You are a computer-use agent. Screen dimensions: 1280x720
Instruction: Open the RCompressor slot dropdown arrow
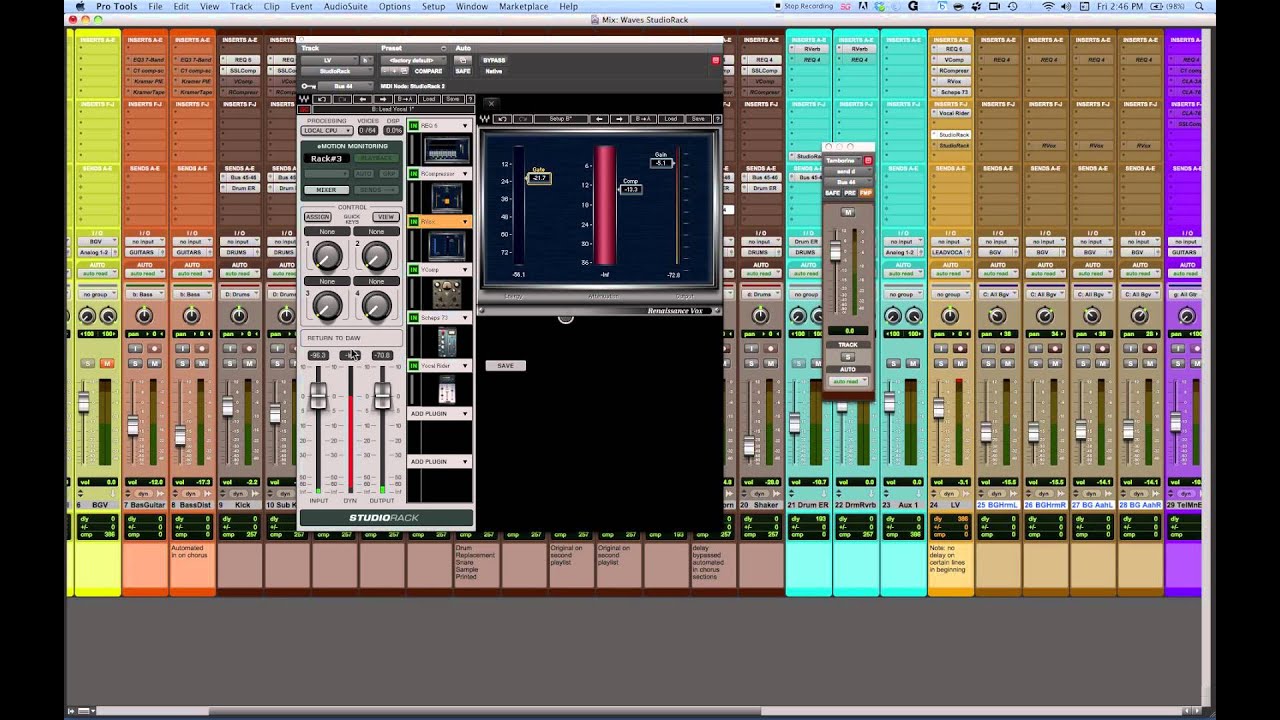click(x=465, y=174)
